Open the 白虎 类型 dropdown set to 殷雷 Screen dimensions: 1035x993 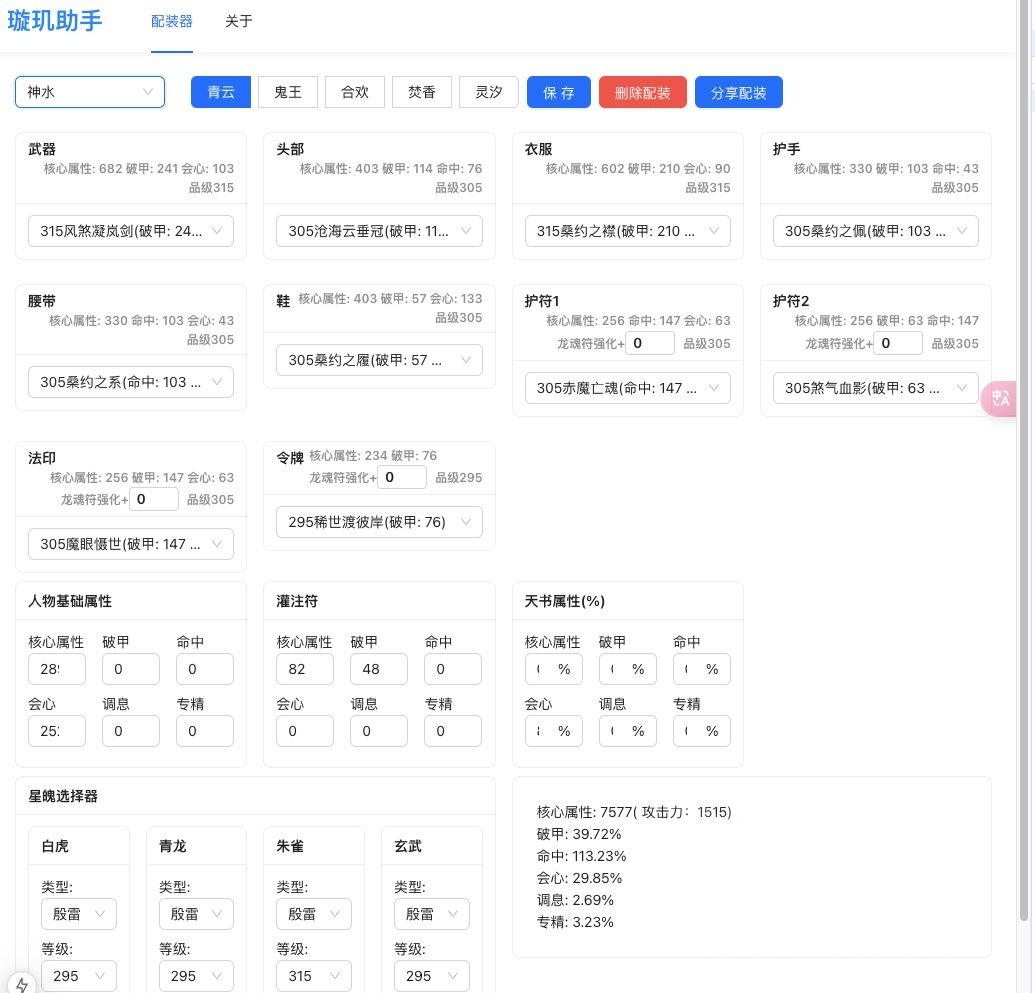coord(79,913)
